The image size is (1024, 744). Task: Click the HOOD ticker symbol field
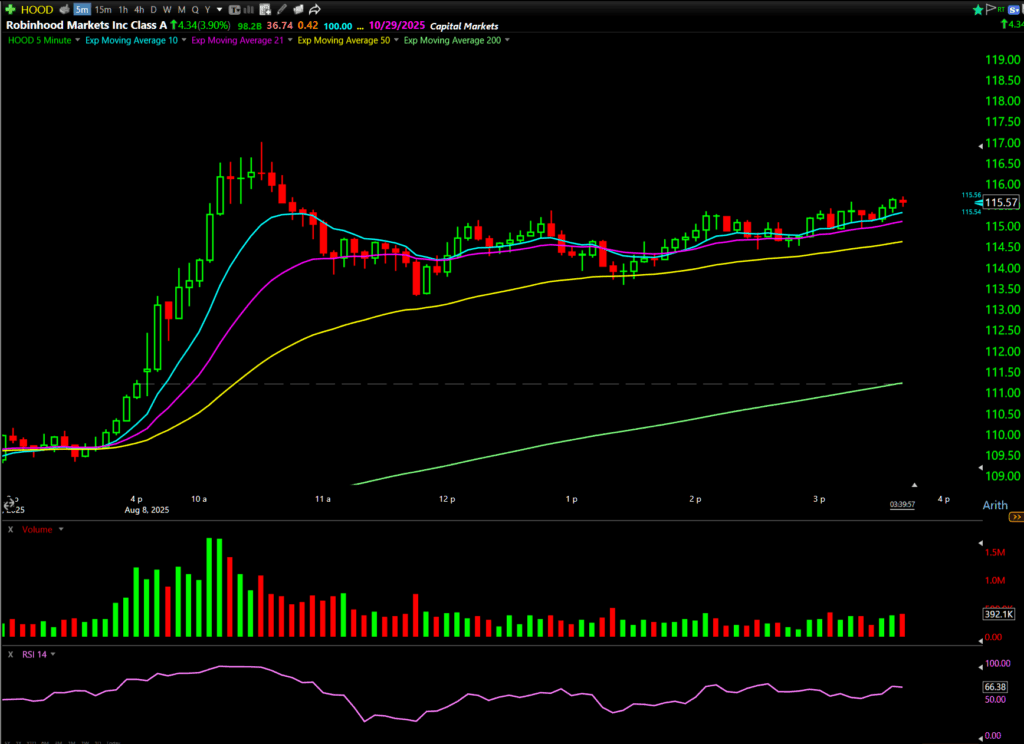click(37, 10)
